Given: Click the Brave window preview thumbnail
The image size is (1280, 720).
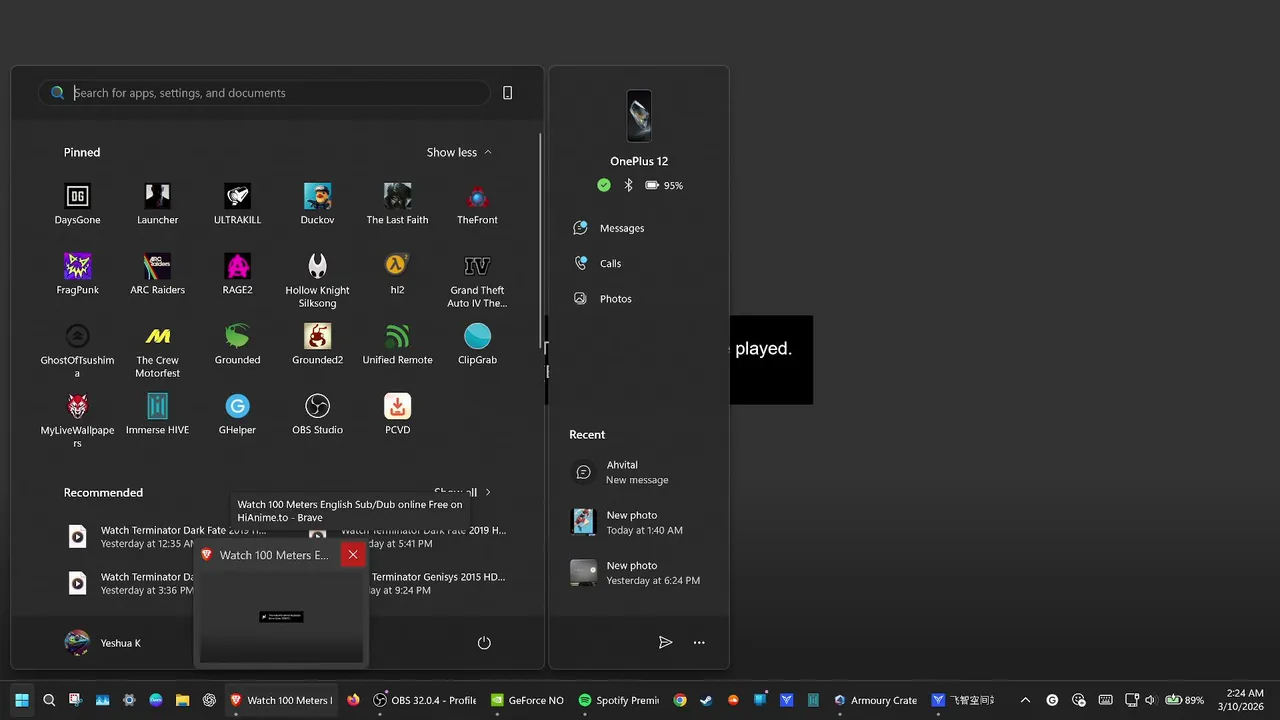Looking at the screenshot, I should pos(281,616).
